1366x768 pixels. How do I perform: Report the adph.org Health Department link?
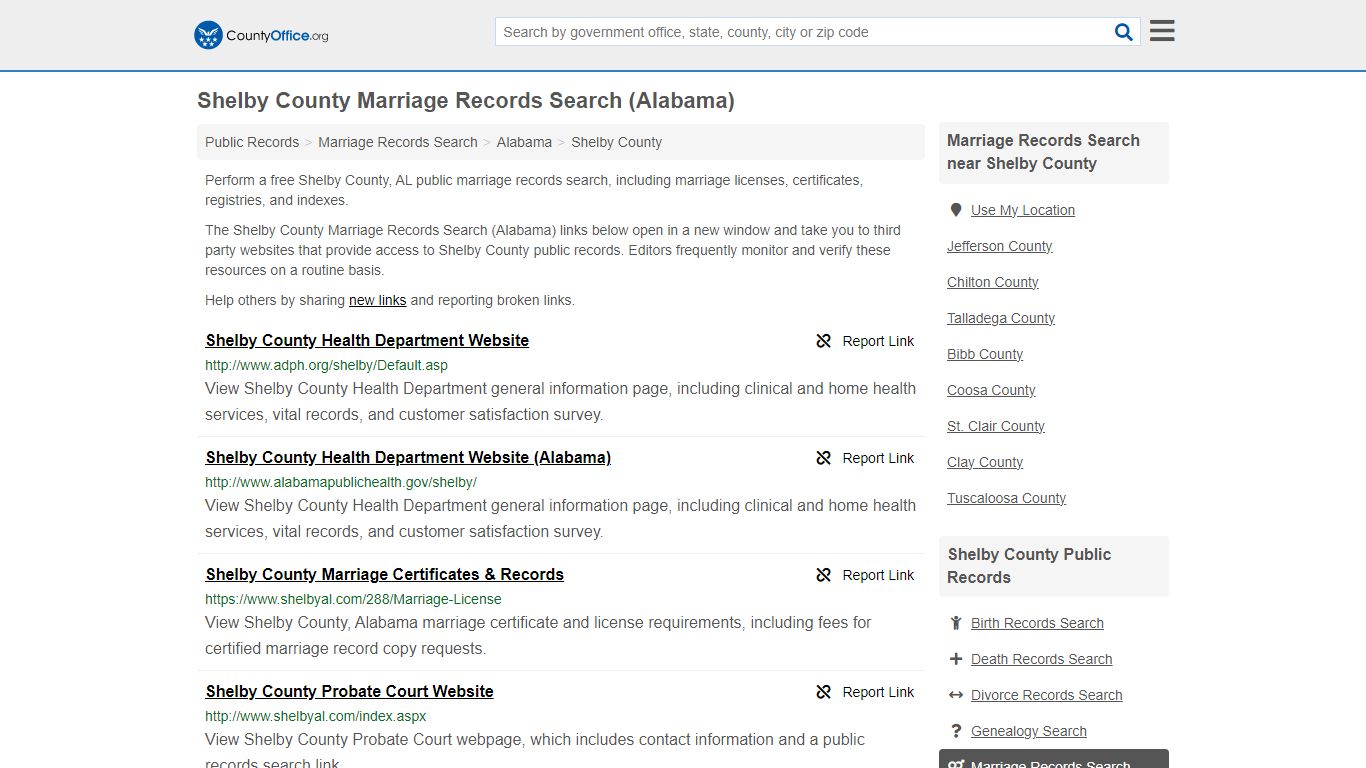click(878, 341)
